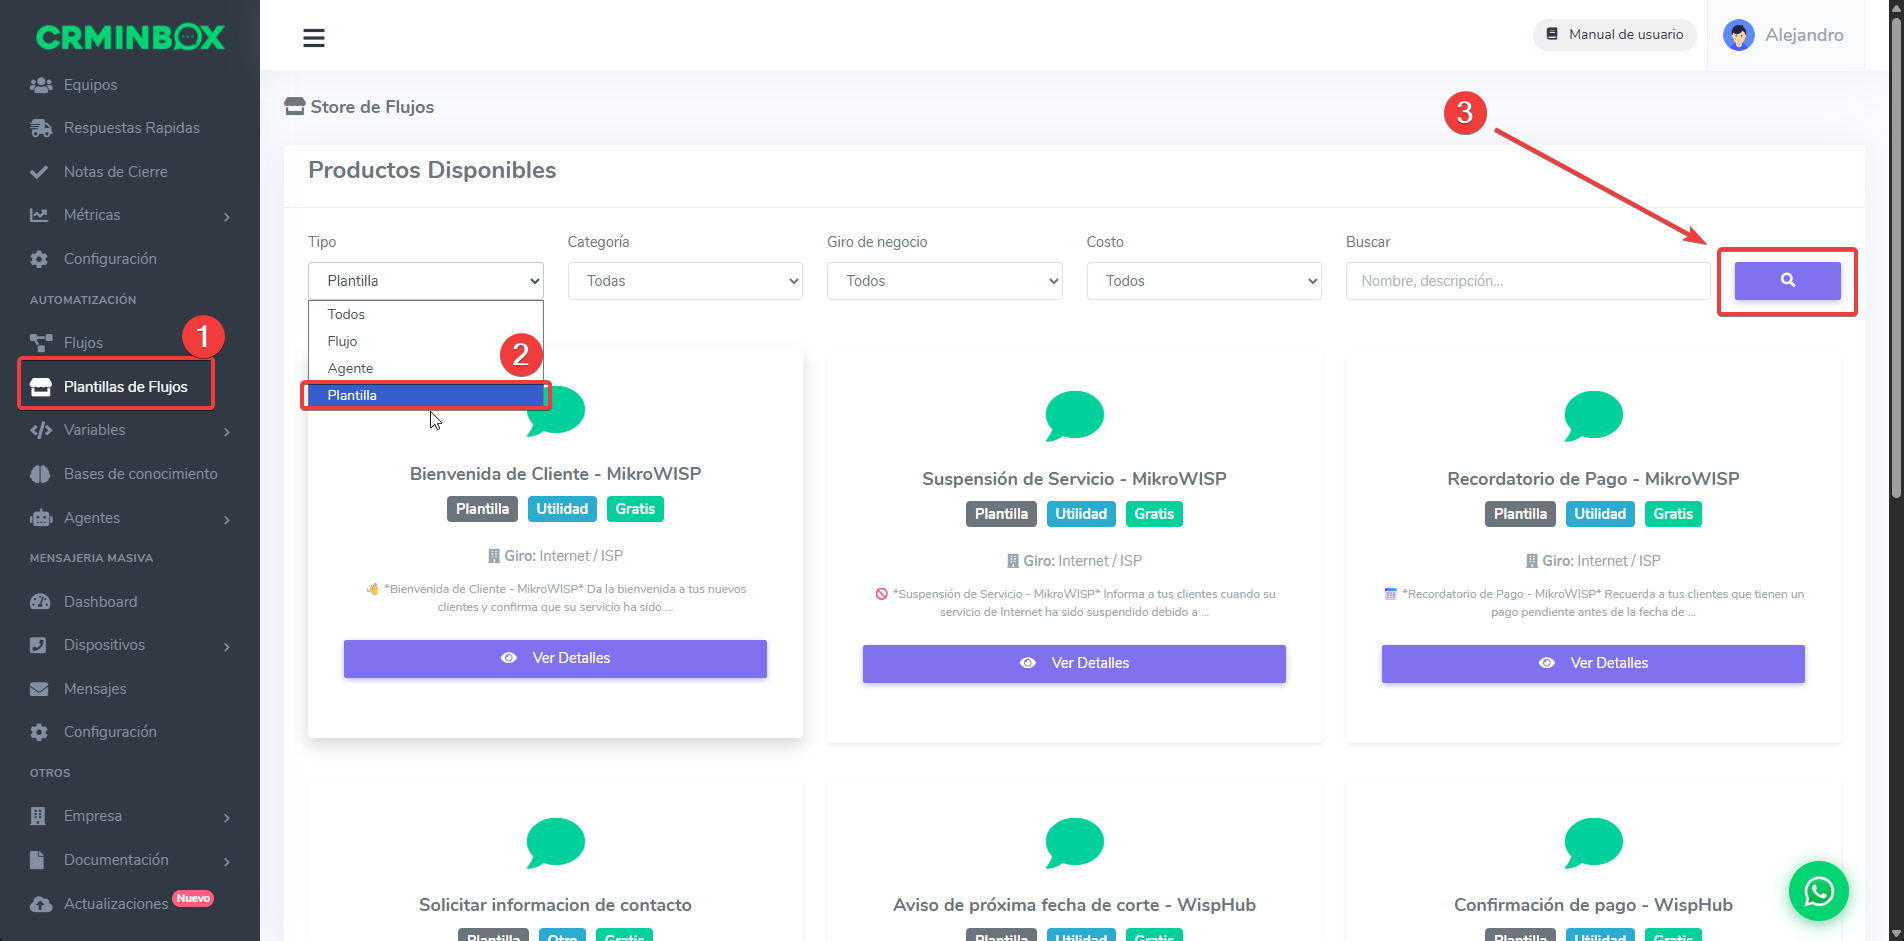Click title Aviso de próxima fecha de corte
The height and width of the screenshot is (941, 1904).
click(x=1074, y=905)
